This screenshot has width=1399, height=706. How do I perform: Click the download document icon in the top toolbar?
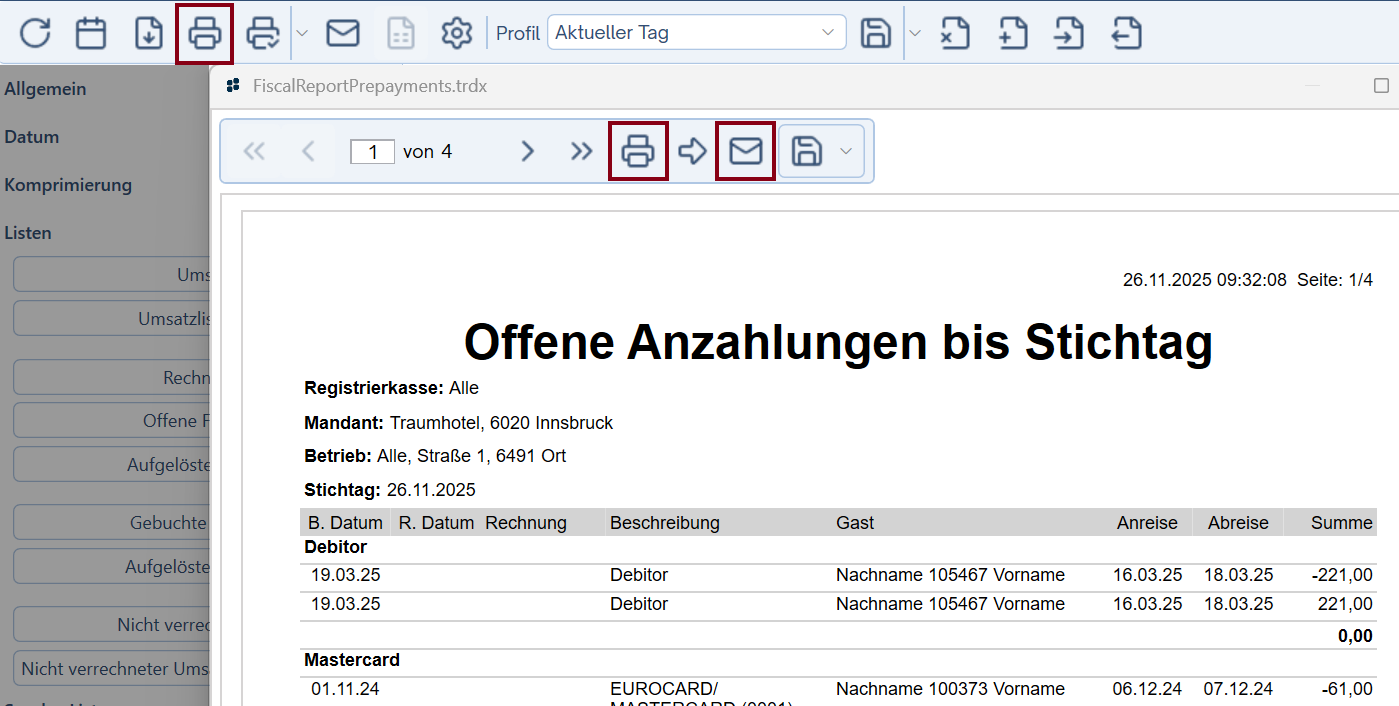tap(148, 33)
